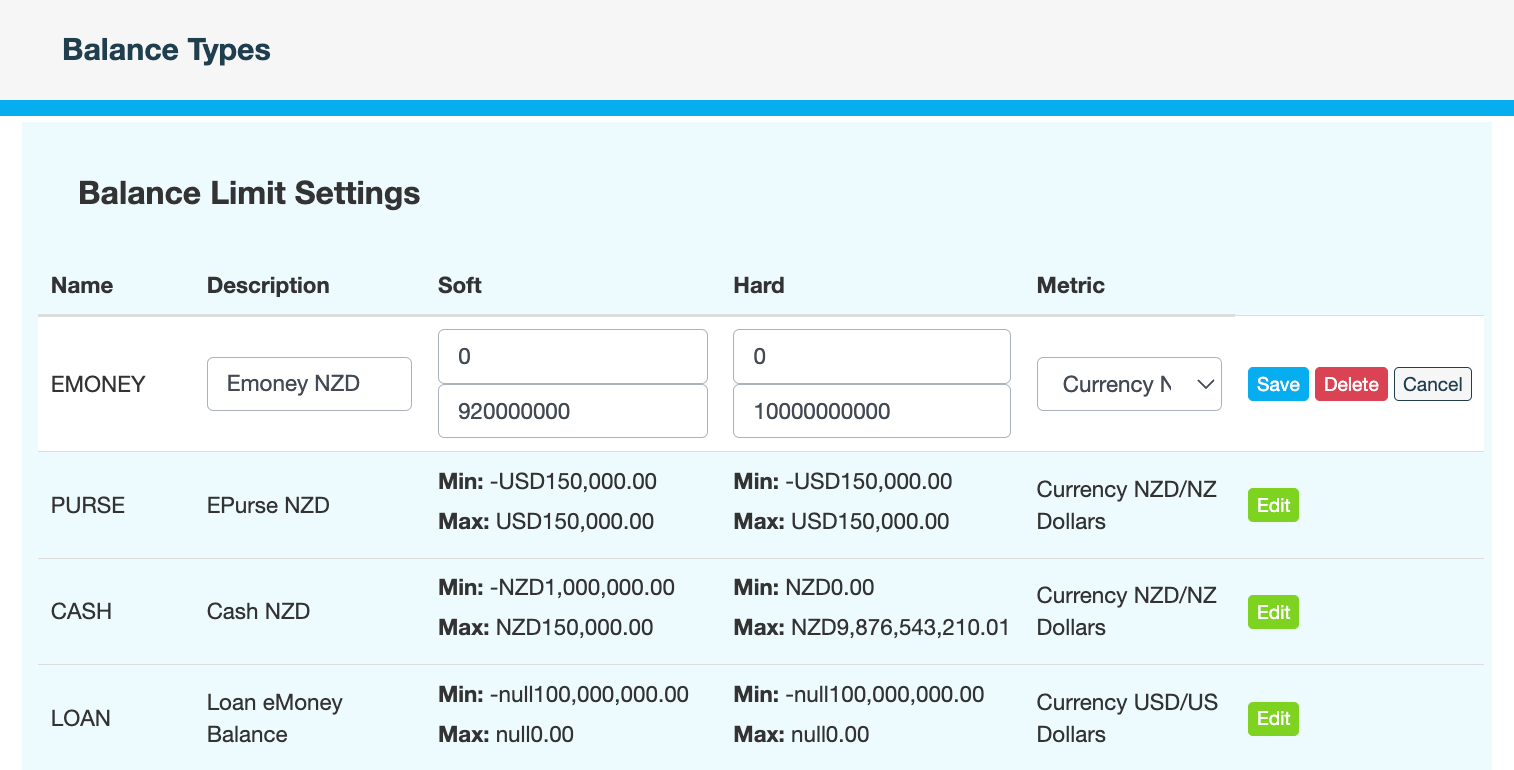
Task: Expand the Metric currency dropdown
Action: point(1129,384)
